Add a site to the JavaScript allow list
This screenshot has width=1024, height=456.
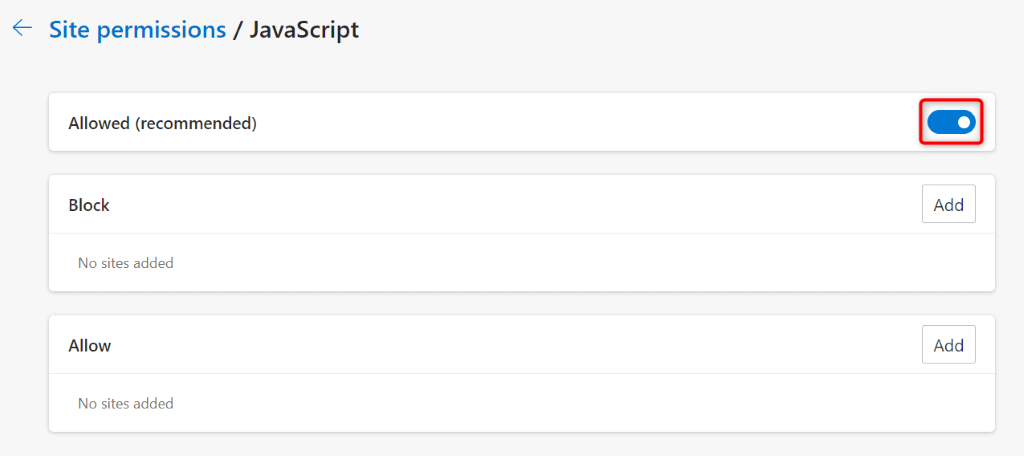948,345
